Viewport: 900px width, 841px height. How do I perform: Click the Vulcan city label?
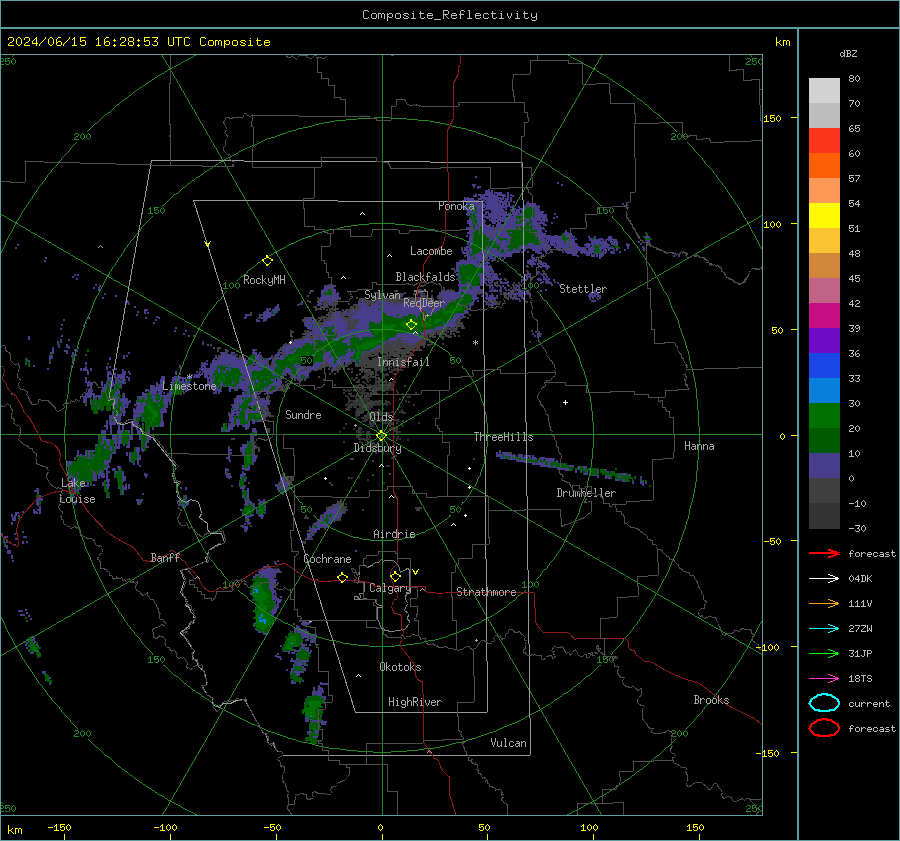tap(508, 743)
